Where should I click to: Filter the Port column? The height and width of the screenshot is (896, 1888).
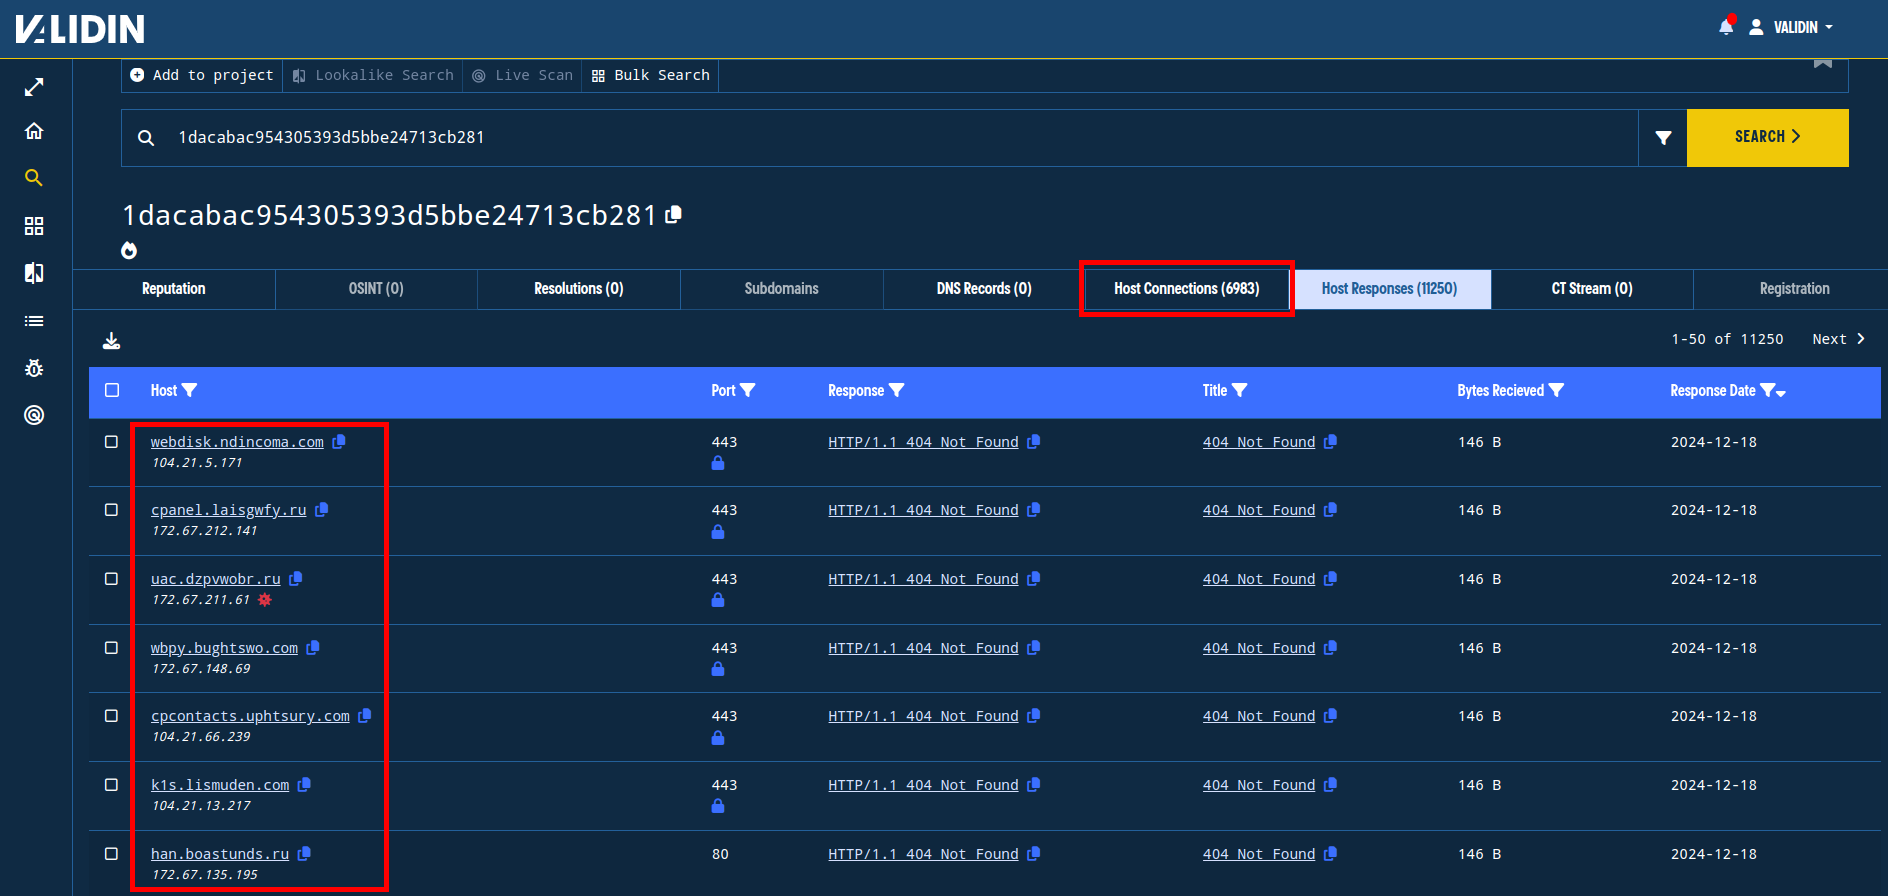748,390
